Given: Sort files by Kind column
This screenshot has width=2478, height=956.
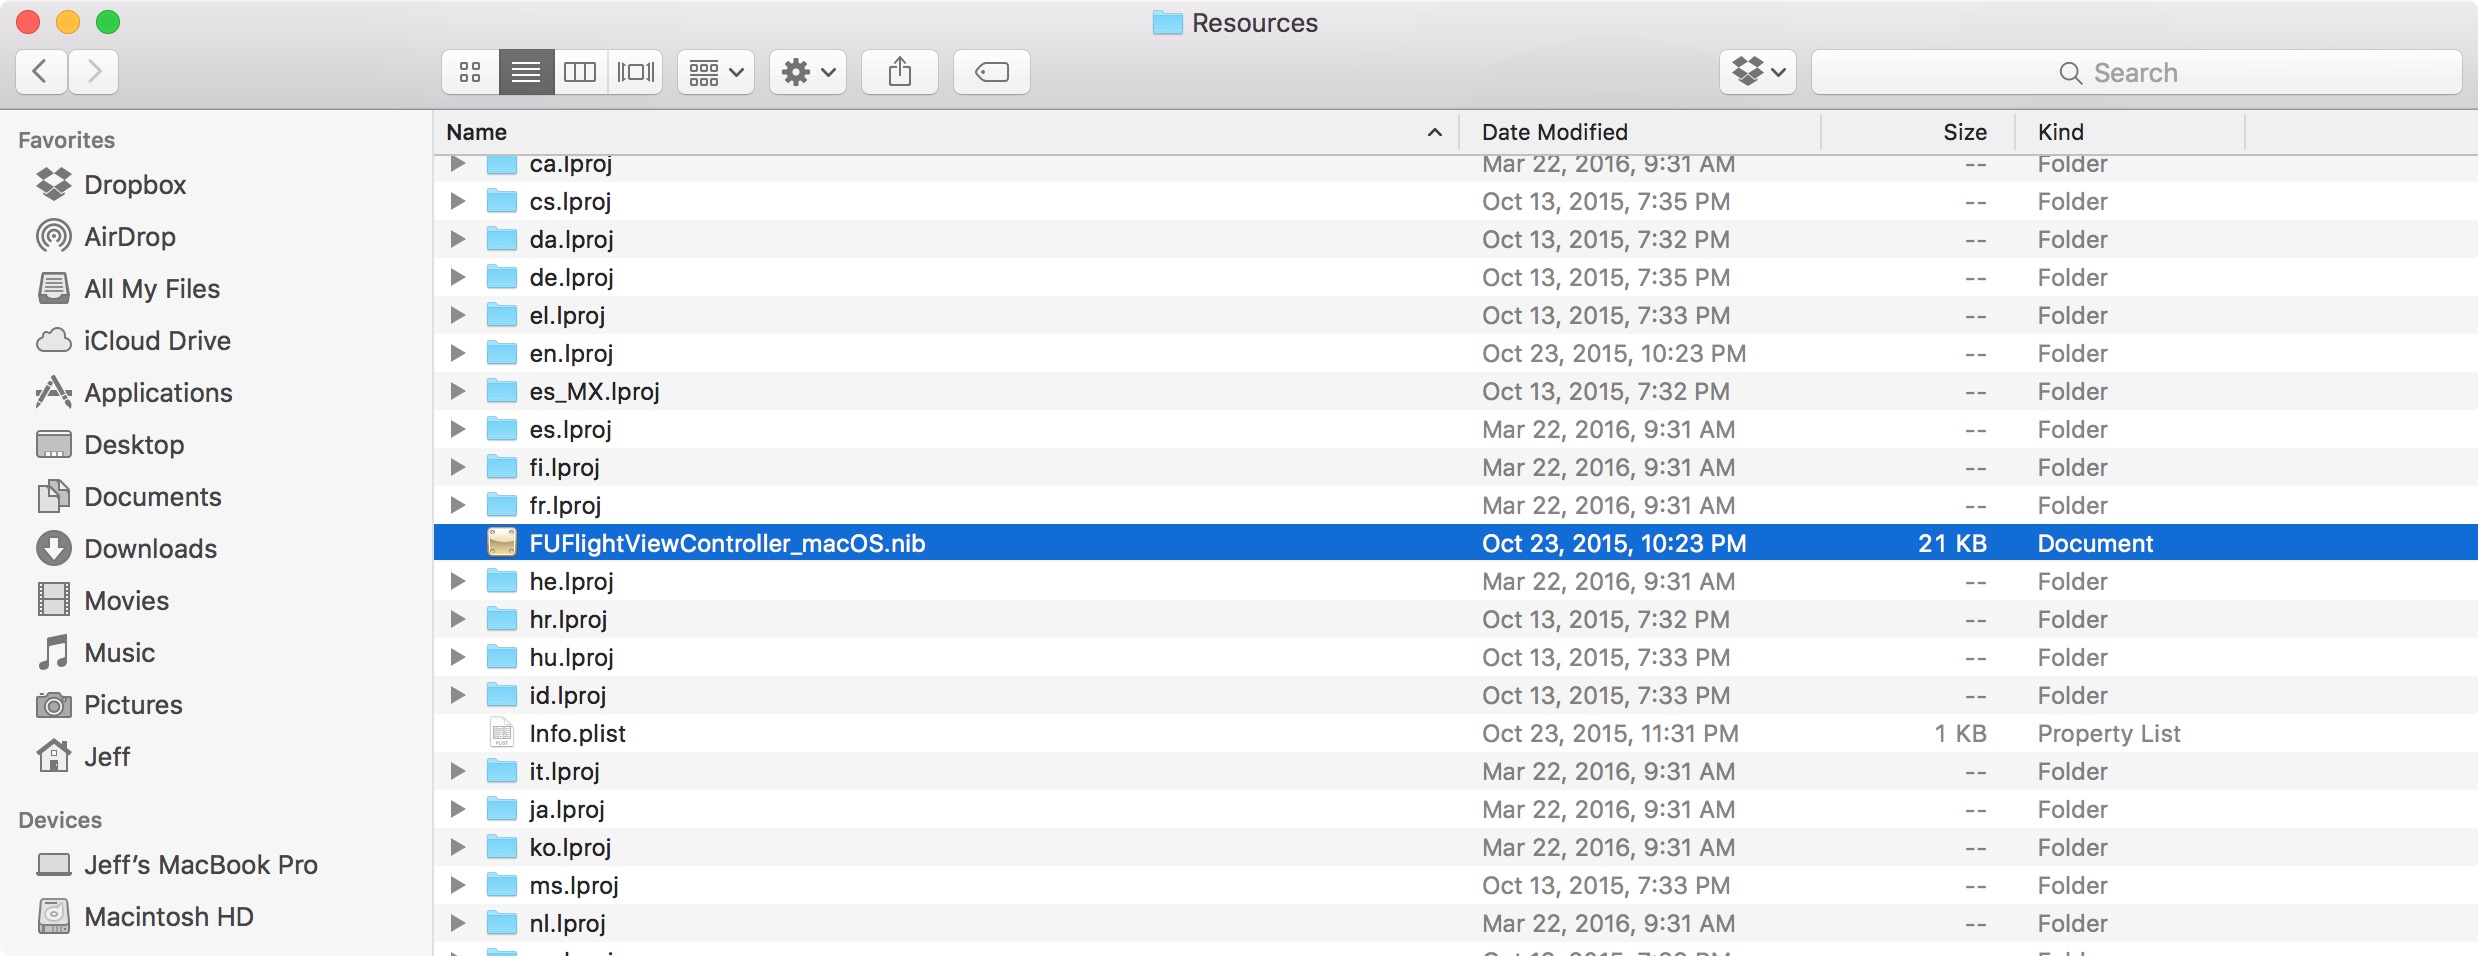Looking at the screenshot, I should point(2060,132).
